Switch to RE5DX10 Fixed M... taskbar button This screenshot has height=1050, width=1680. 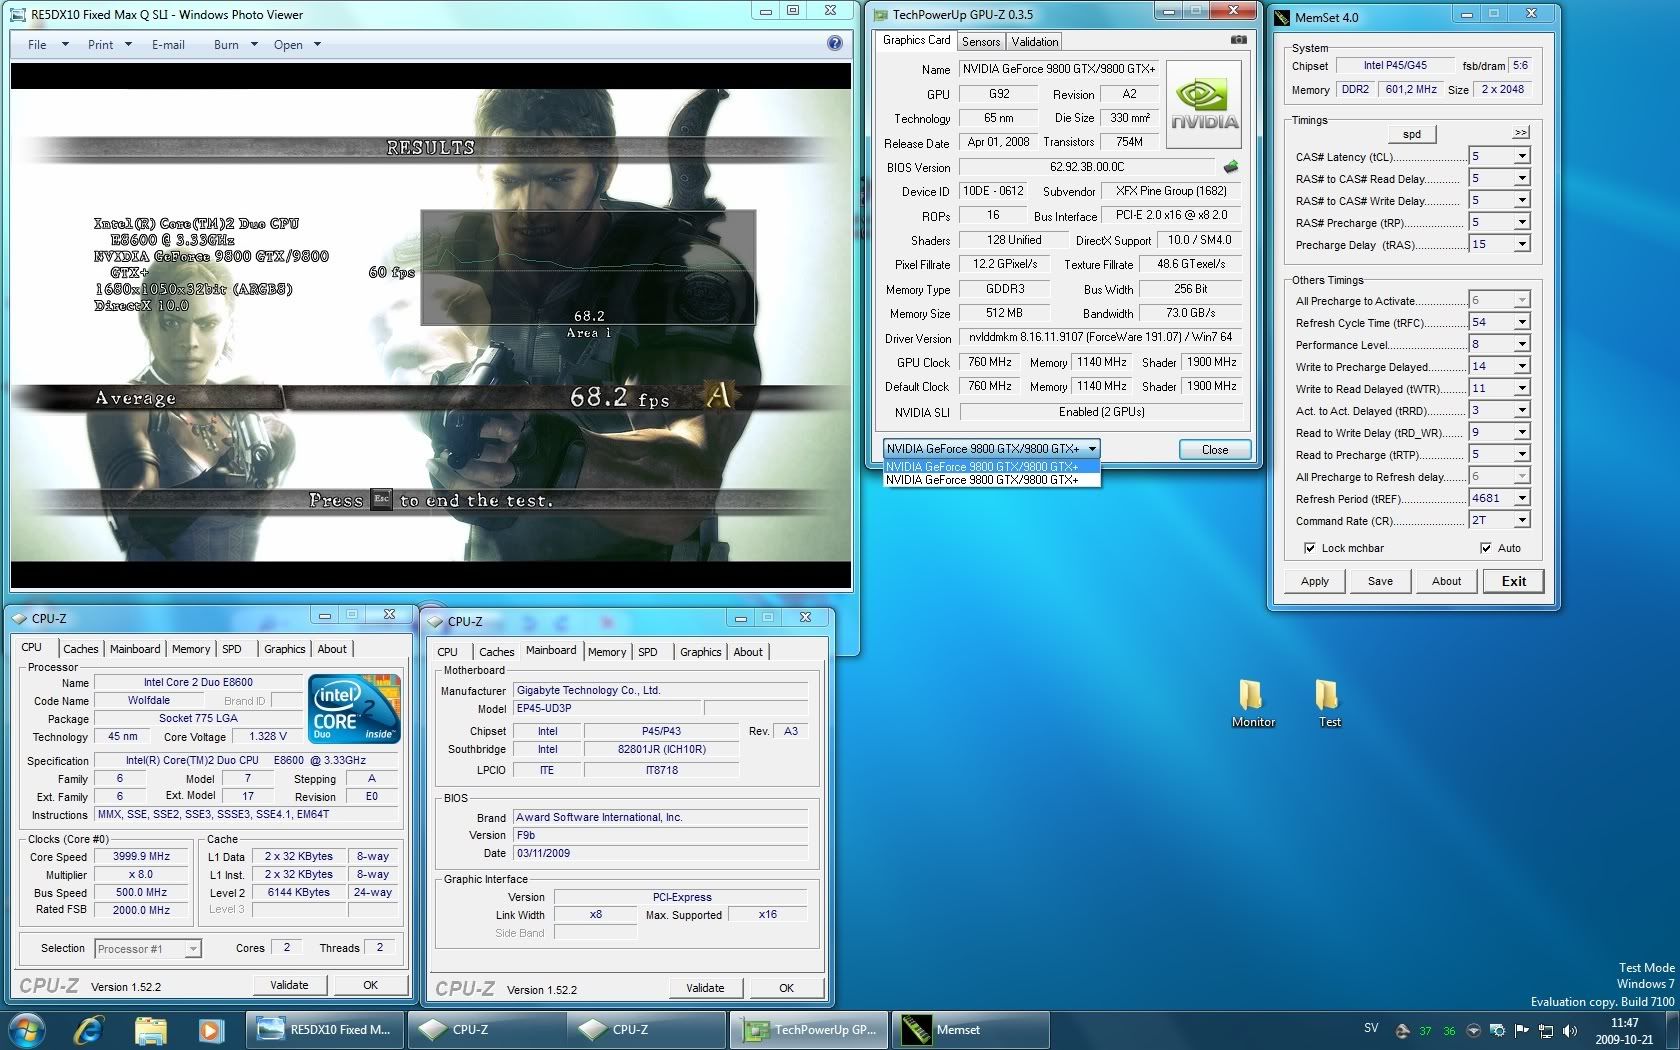pyautogui.click(x=325, y=1029)
